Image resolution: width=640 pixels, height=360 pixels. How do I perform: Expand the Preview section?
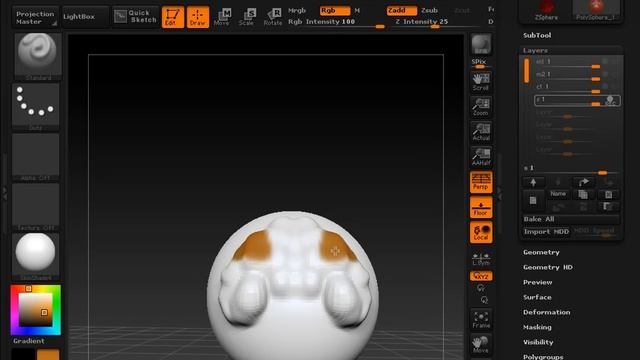click(x=538, y=282)
